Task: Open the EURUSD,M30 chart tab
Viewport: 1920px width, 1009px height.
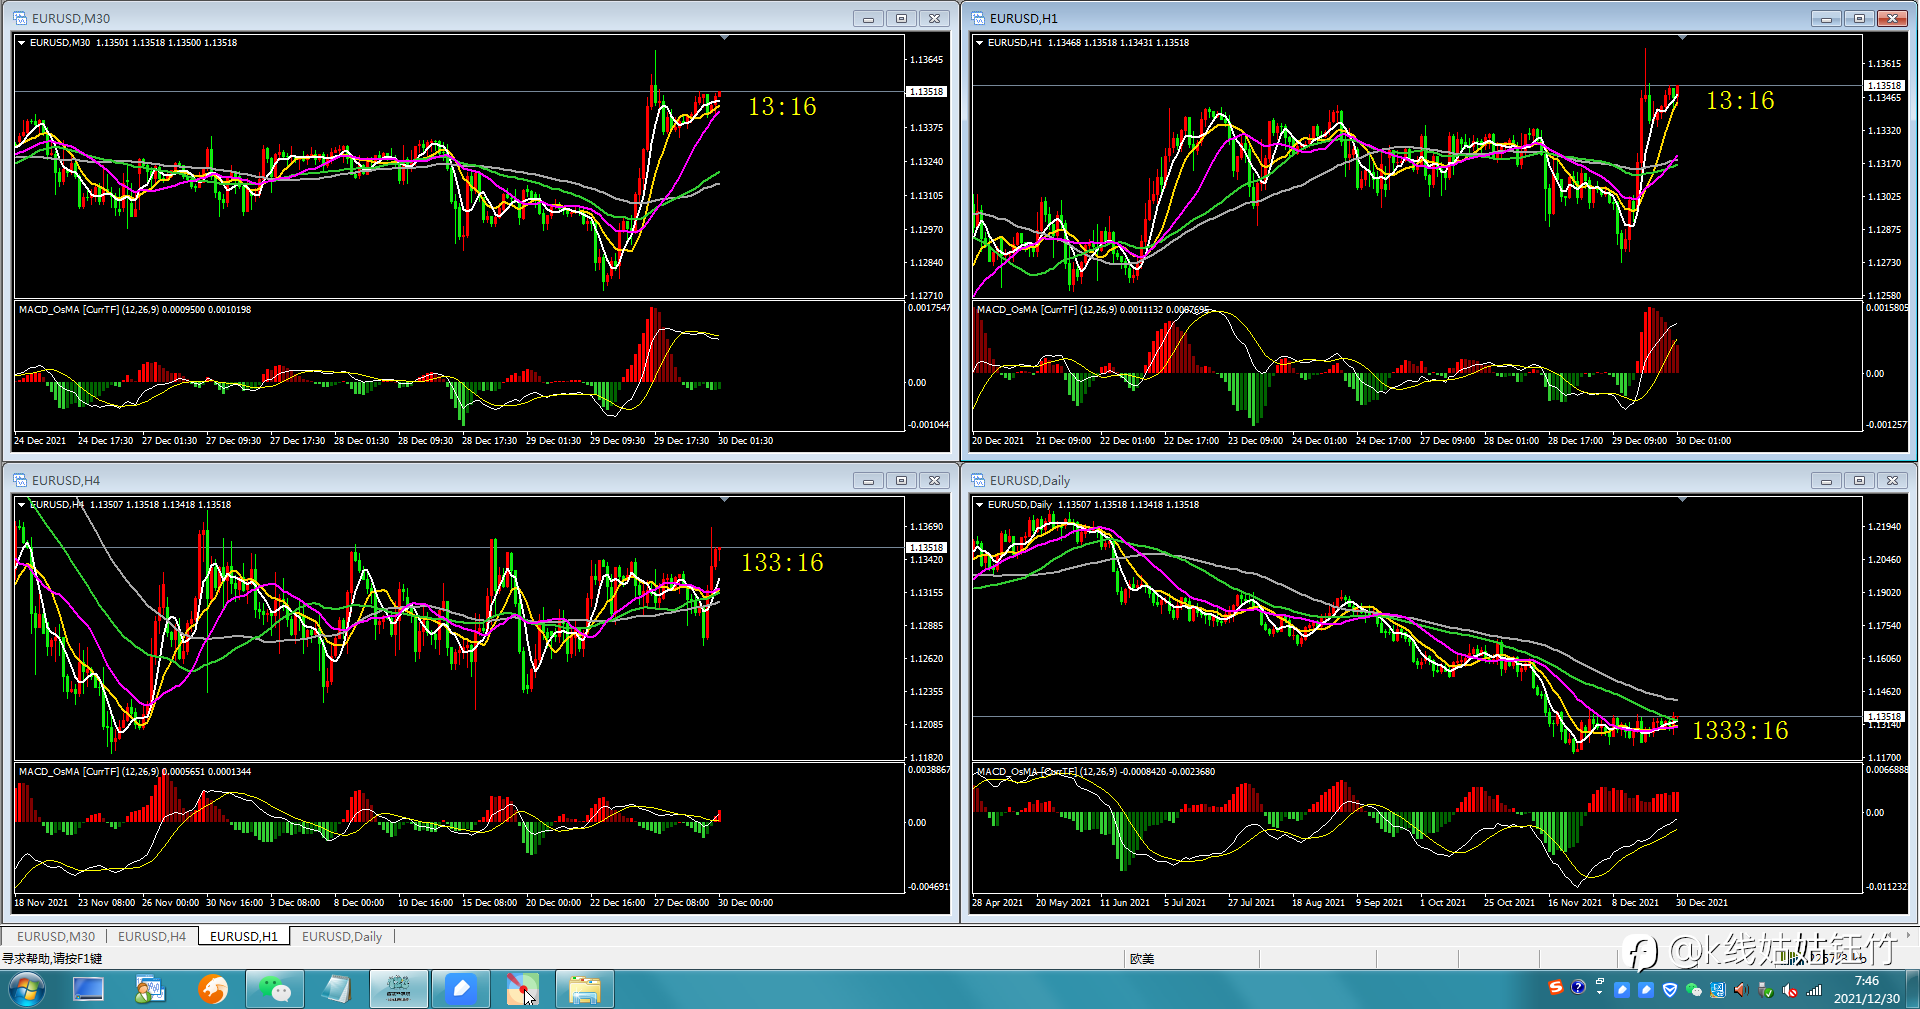Action: [x=56, y=936]
